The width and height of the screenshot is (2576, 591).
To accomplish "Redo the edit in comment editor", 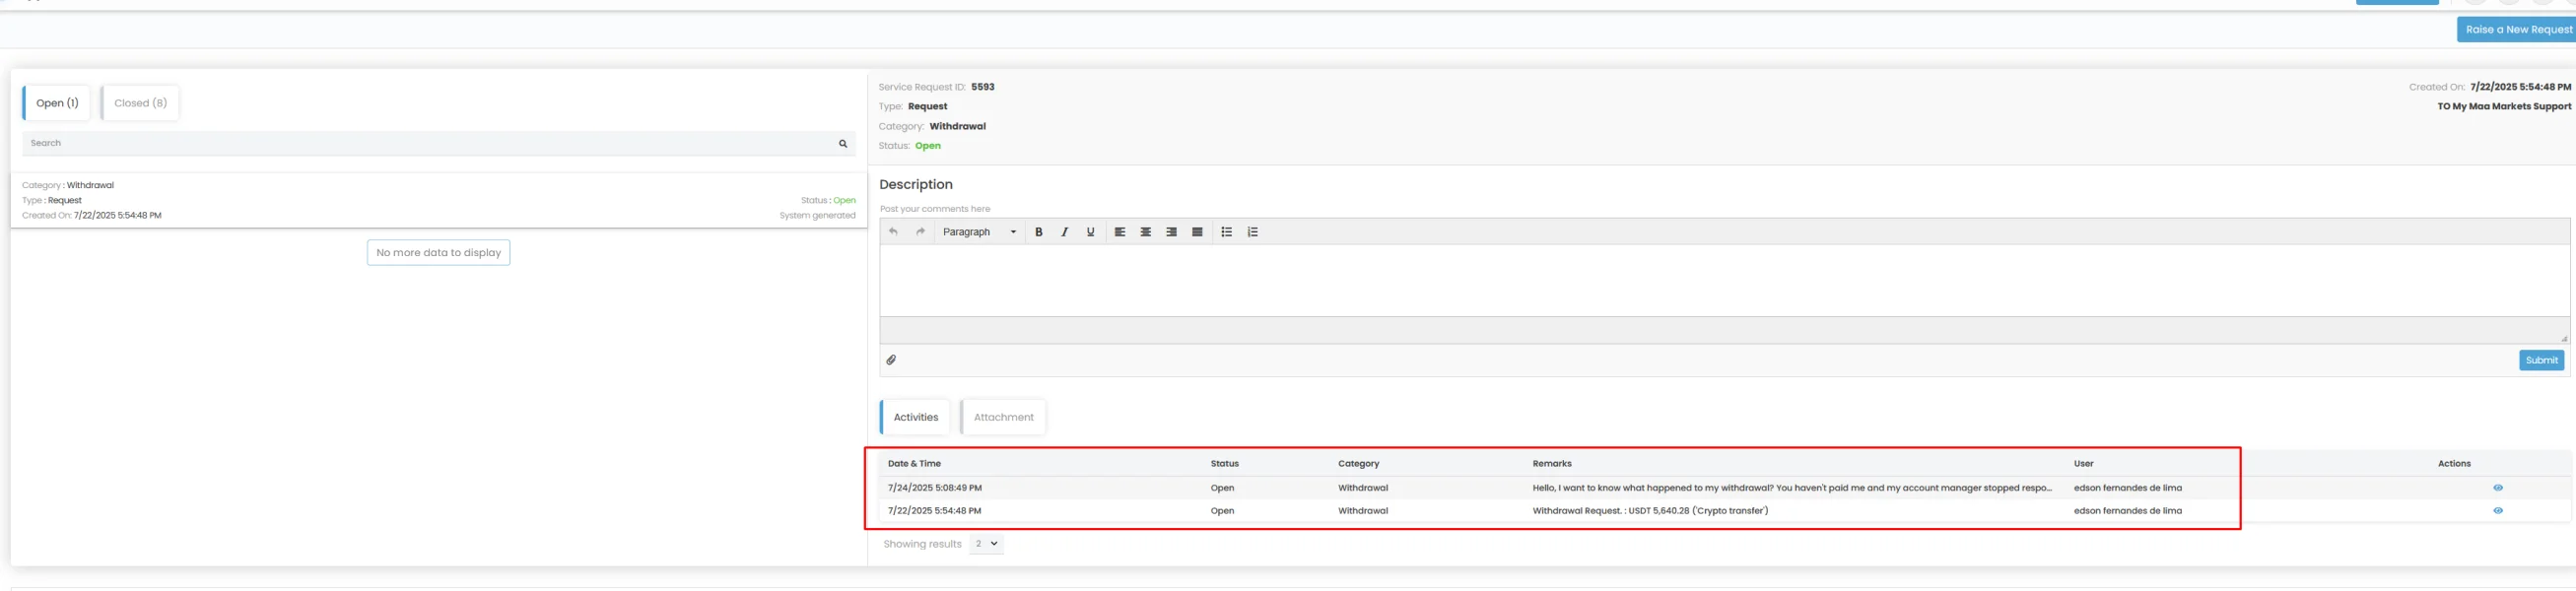I will 920,232.
